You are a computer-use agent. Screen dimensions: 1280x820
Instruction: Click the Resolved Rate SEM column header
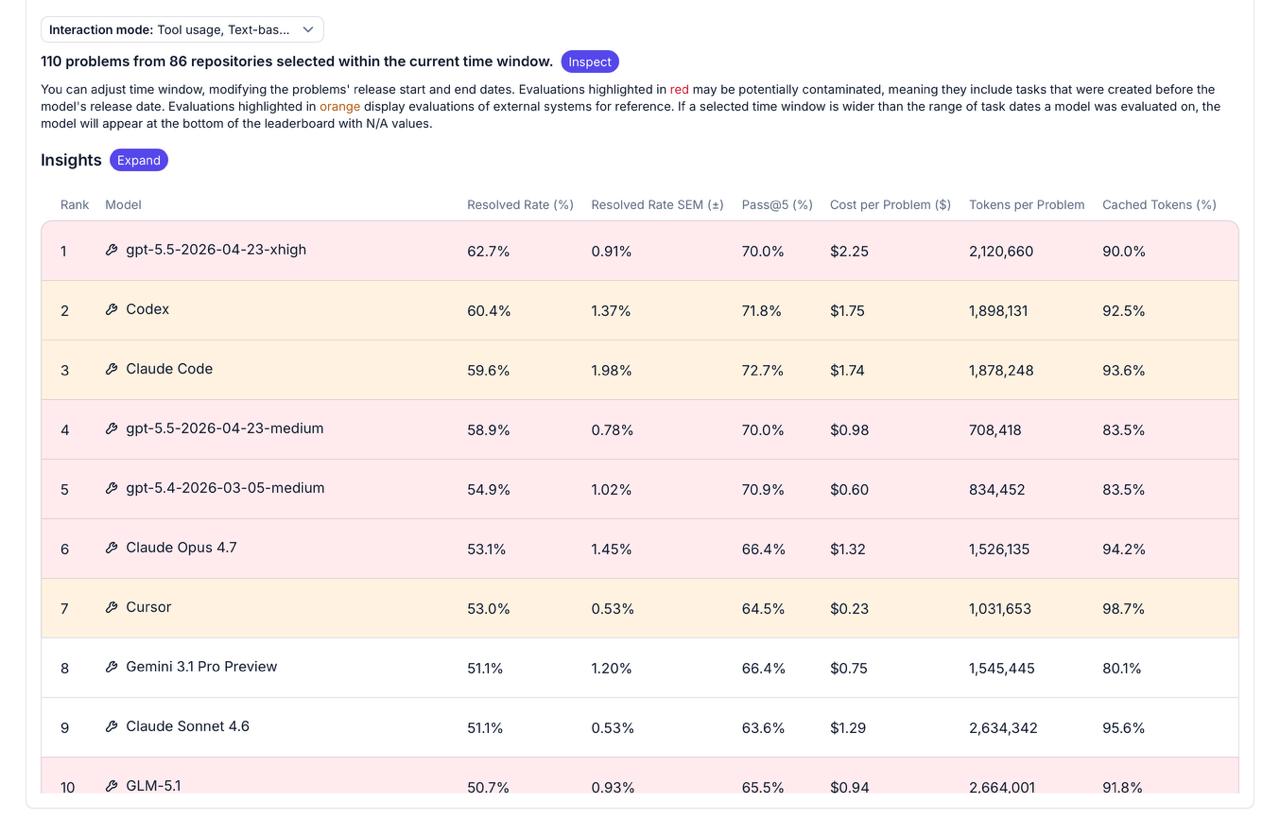coord(657,205)
